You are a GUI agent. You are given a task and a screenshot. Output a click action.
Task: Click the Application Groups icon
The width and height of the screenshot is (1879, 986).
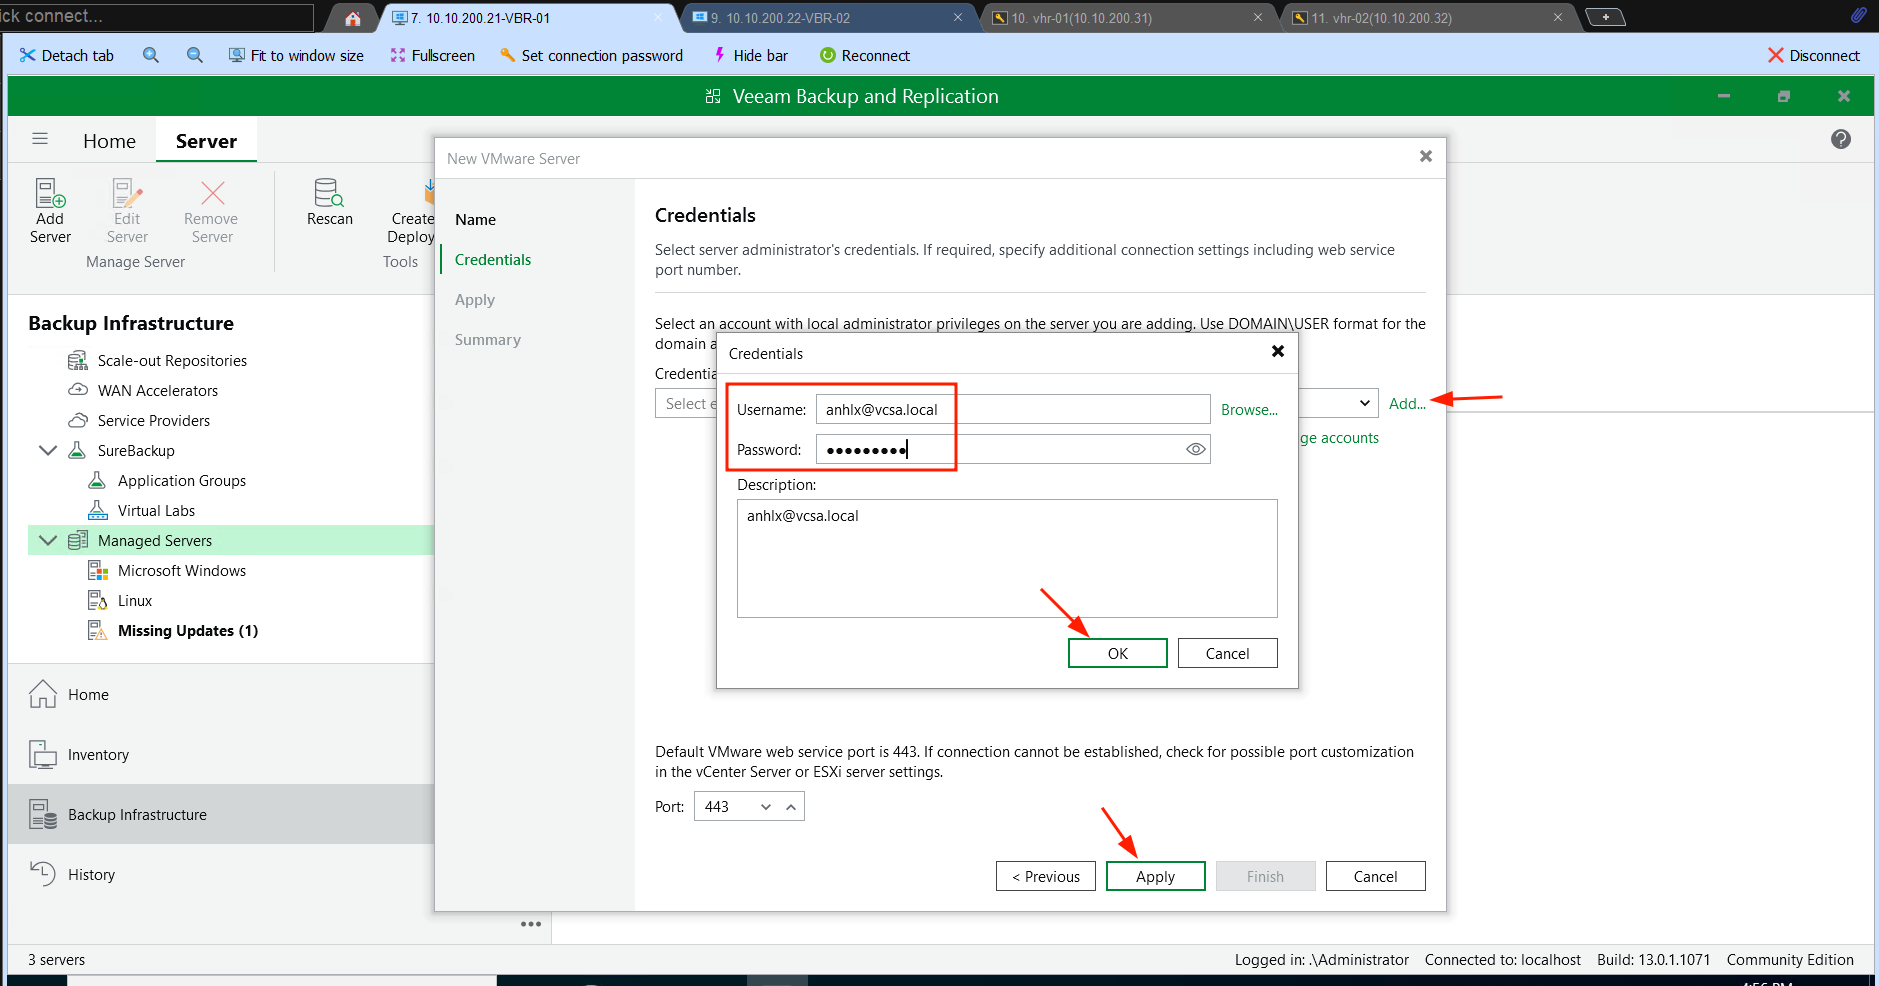[97, 480]
